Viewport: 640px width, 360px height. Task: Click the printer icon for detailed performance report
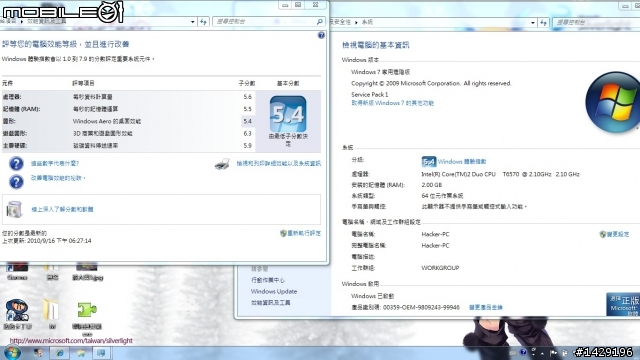pos(222,164)
